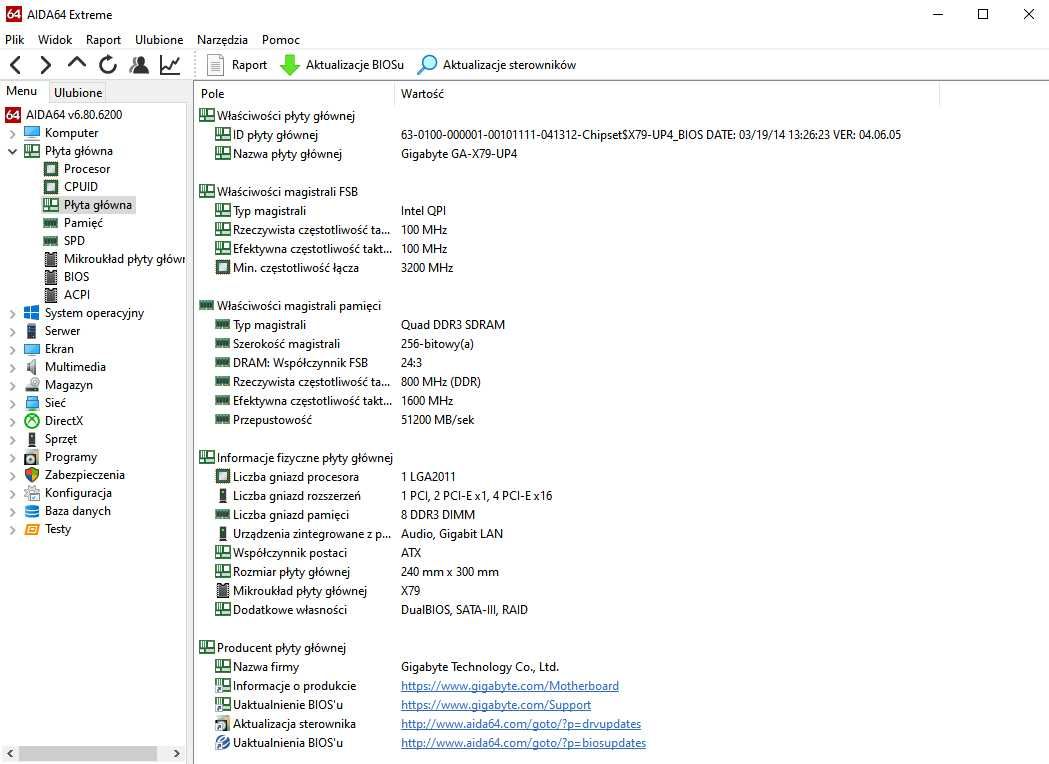Click the System operacyjny Windows icon
1049x764 pixels.
coord(31,312)
